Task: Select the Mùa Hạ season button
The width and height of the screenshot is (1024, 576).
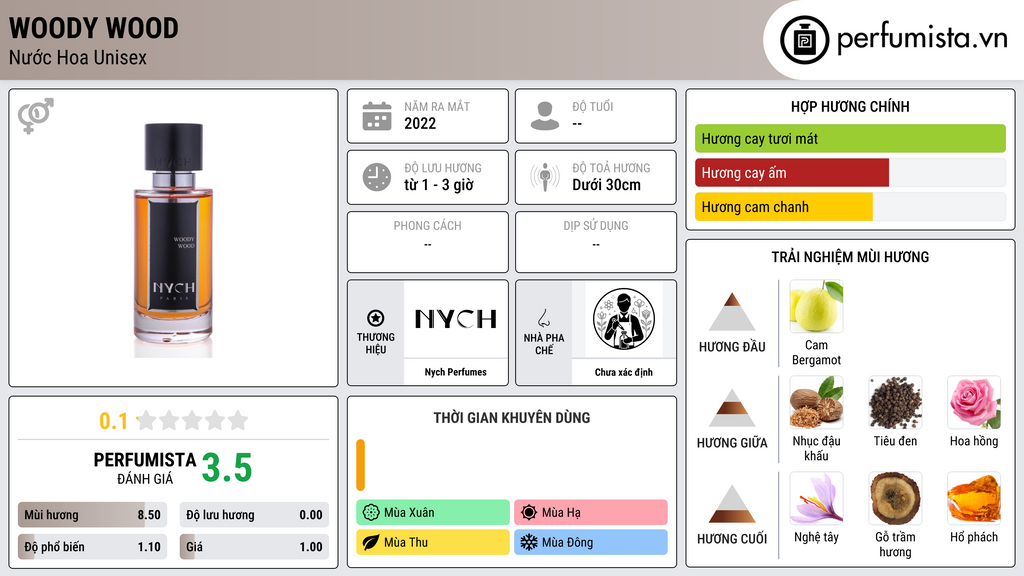Action: 591,513
